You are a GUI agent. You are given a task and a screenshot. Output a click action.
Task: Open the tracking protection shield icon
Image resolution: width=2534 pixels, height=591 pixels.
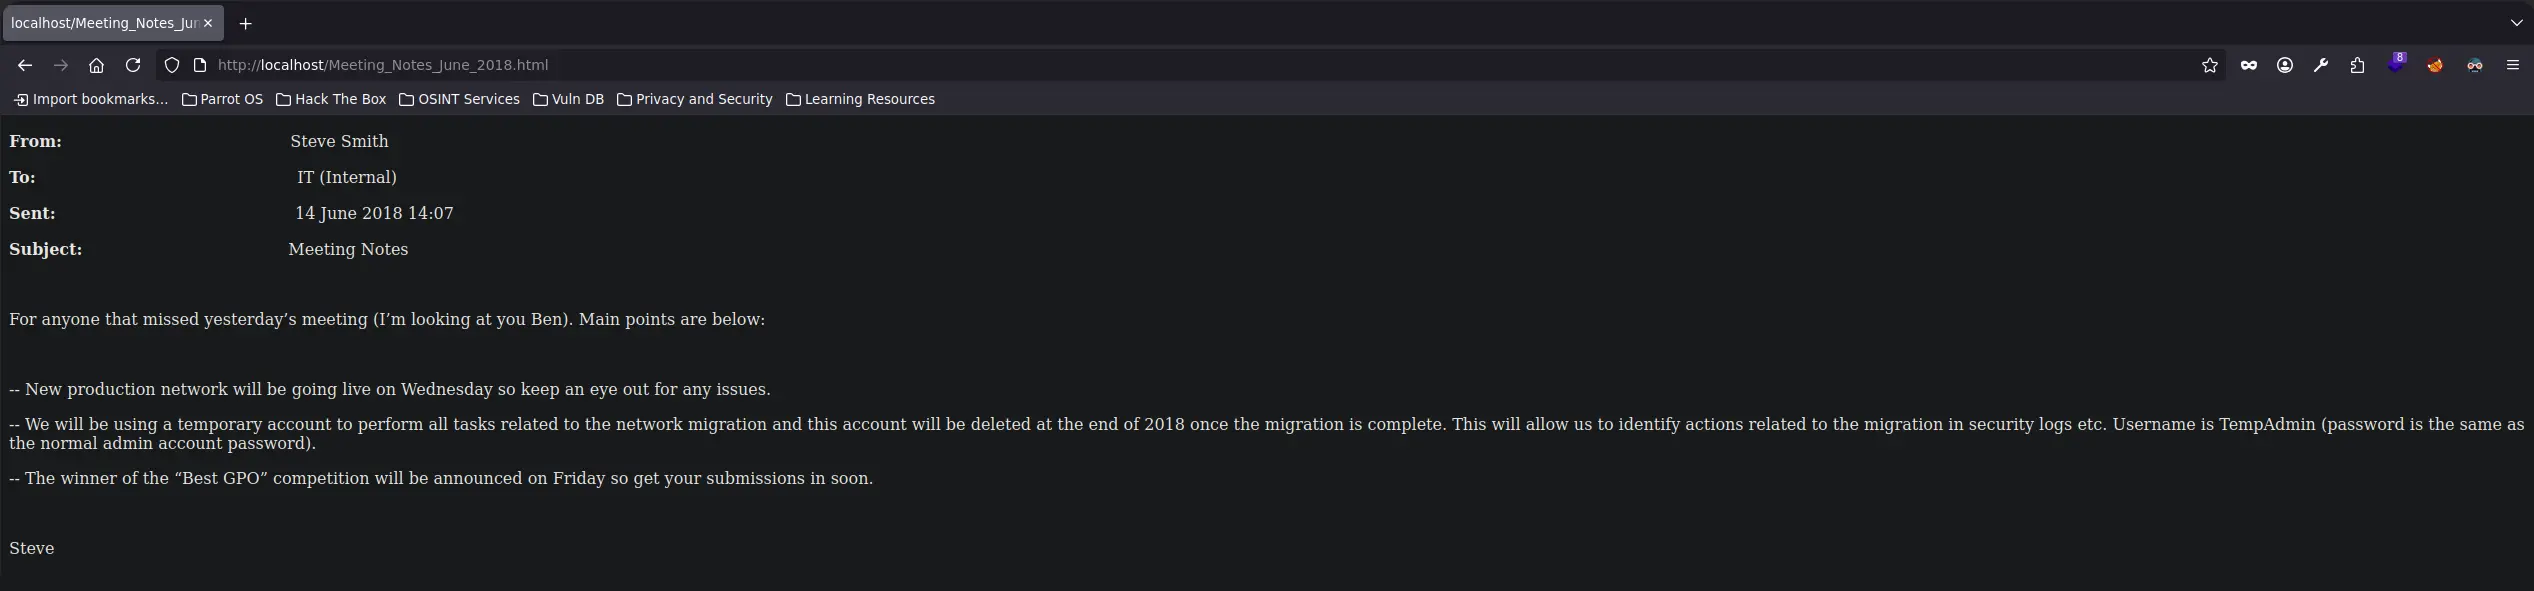coord(172,65)
